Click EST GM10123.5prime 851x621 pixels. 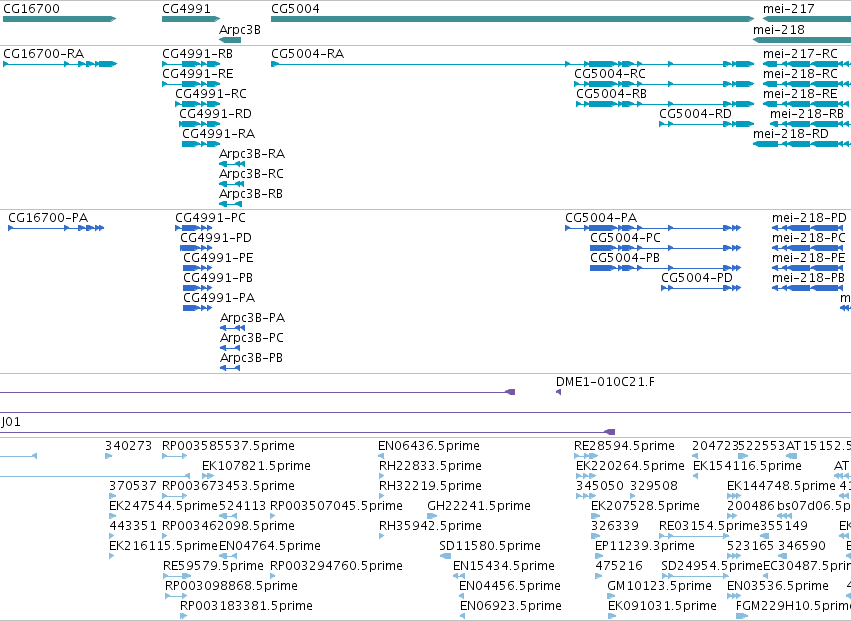click(611, 596)
